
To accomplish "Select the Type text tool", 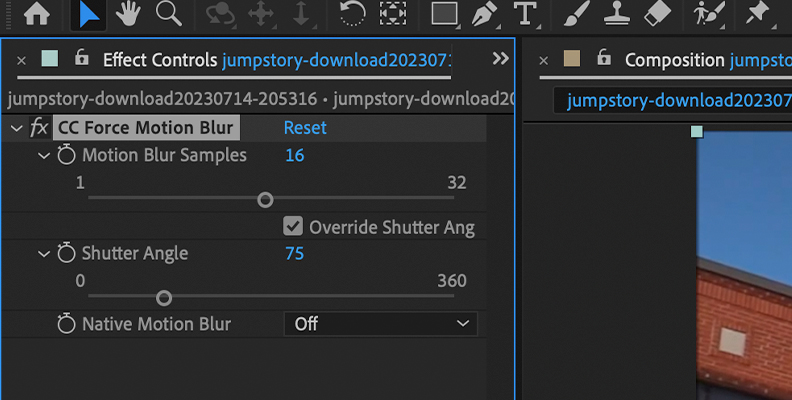I will tap(525, 13).
